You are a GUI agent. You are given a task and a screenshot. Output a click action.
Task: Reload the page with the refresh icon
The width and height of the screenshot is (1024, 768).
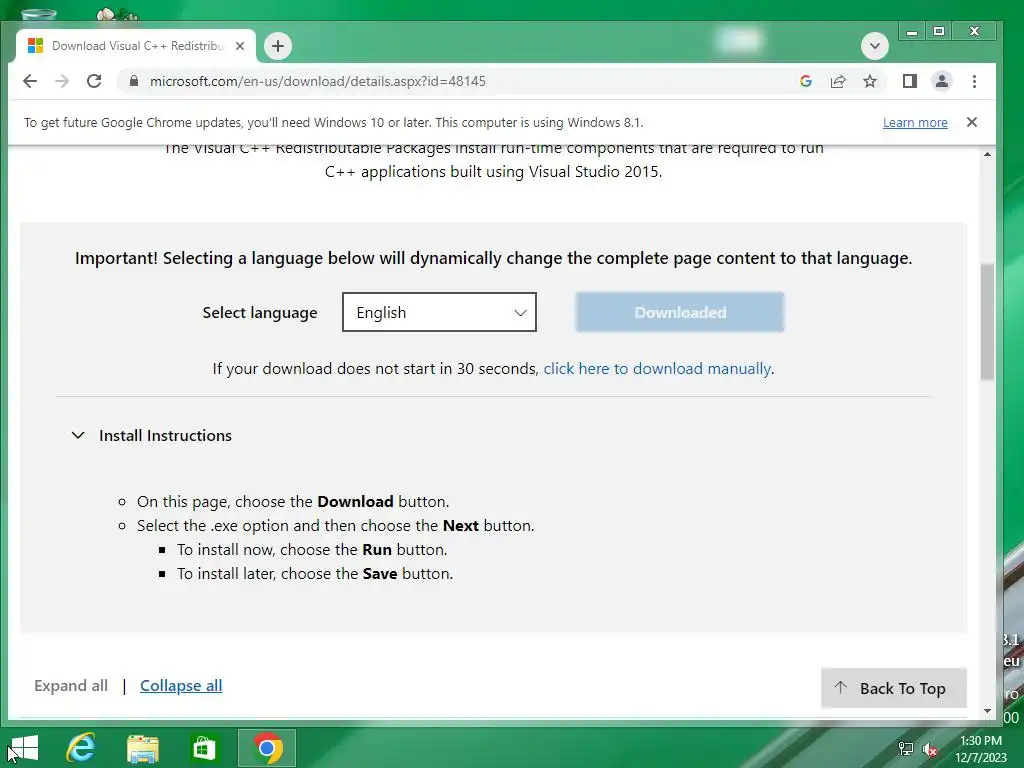(94, 81)
